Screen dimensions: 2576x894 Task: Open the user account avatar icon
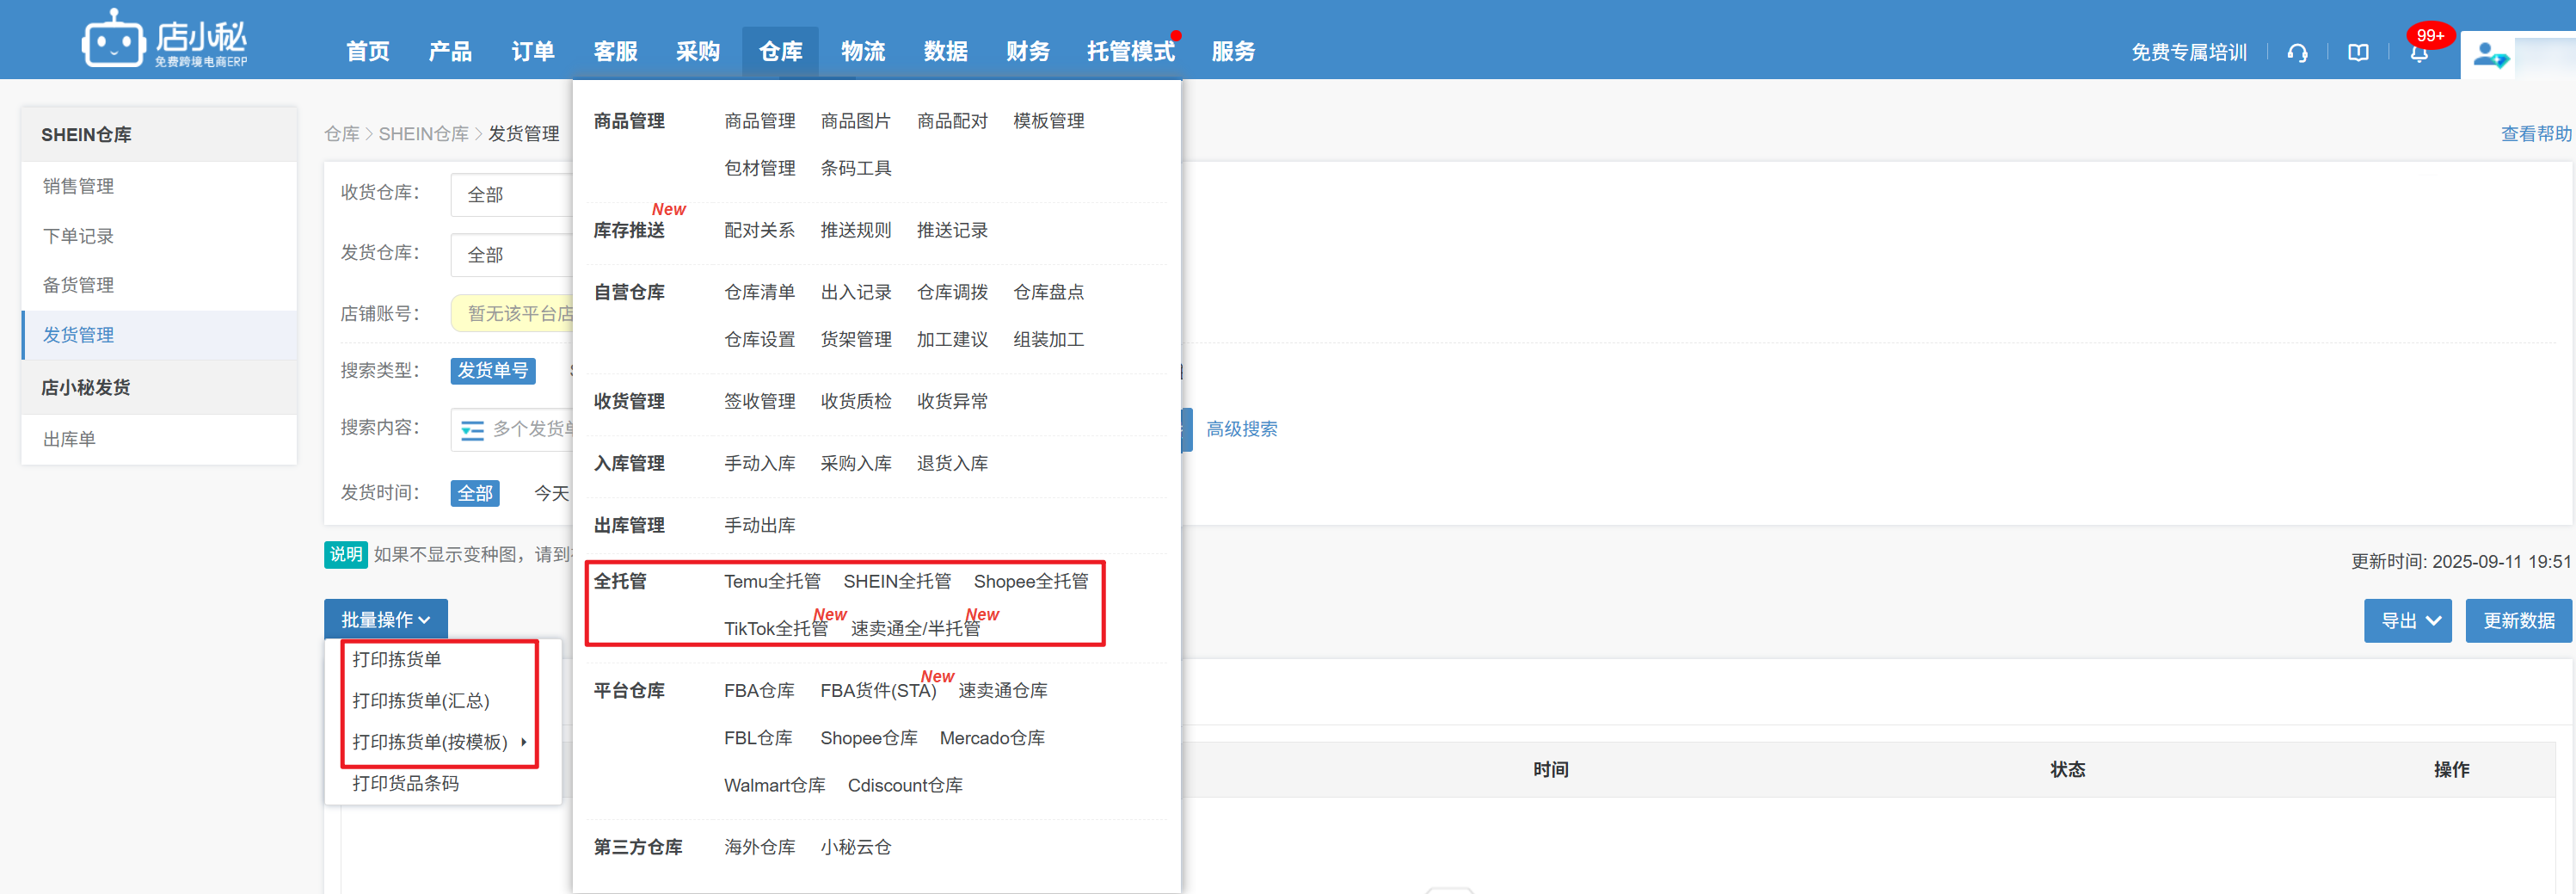point(2488,55)
